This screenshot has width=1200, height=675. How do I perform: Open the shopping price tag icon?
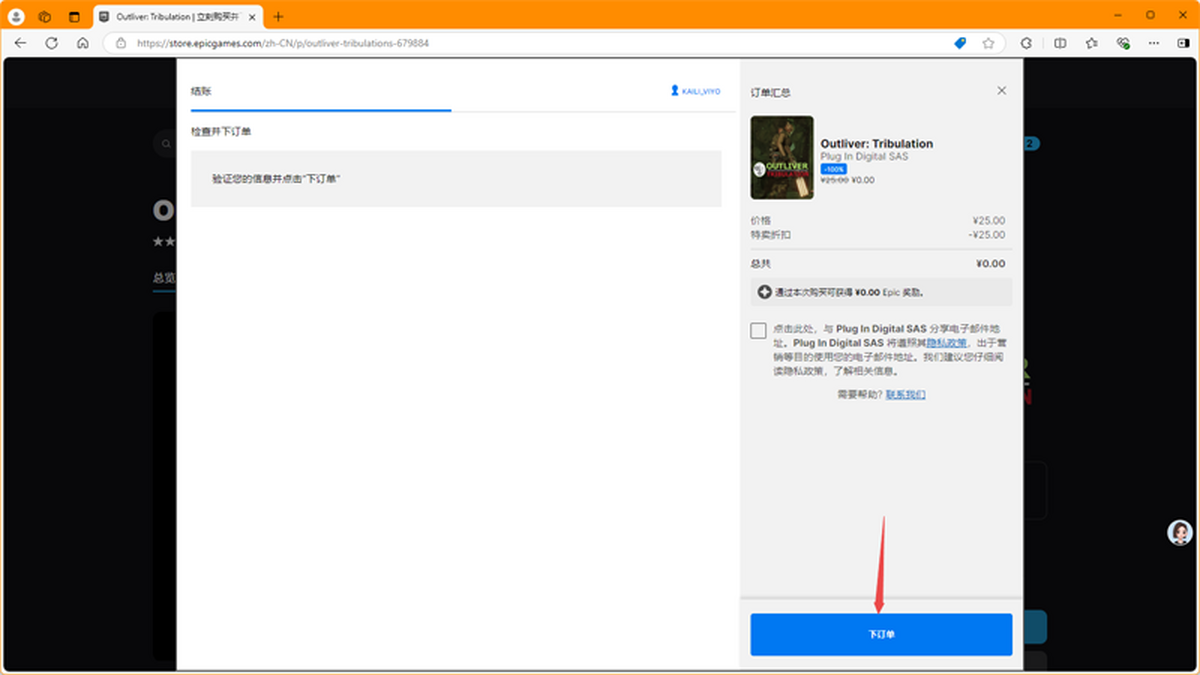[x=960, y=43]
